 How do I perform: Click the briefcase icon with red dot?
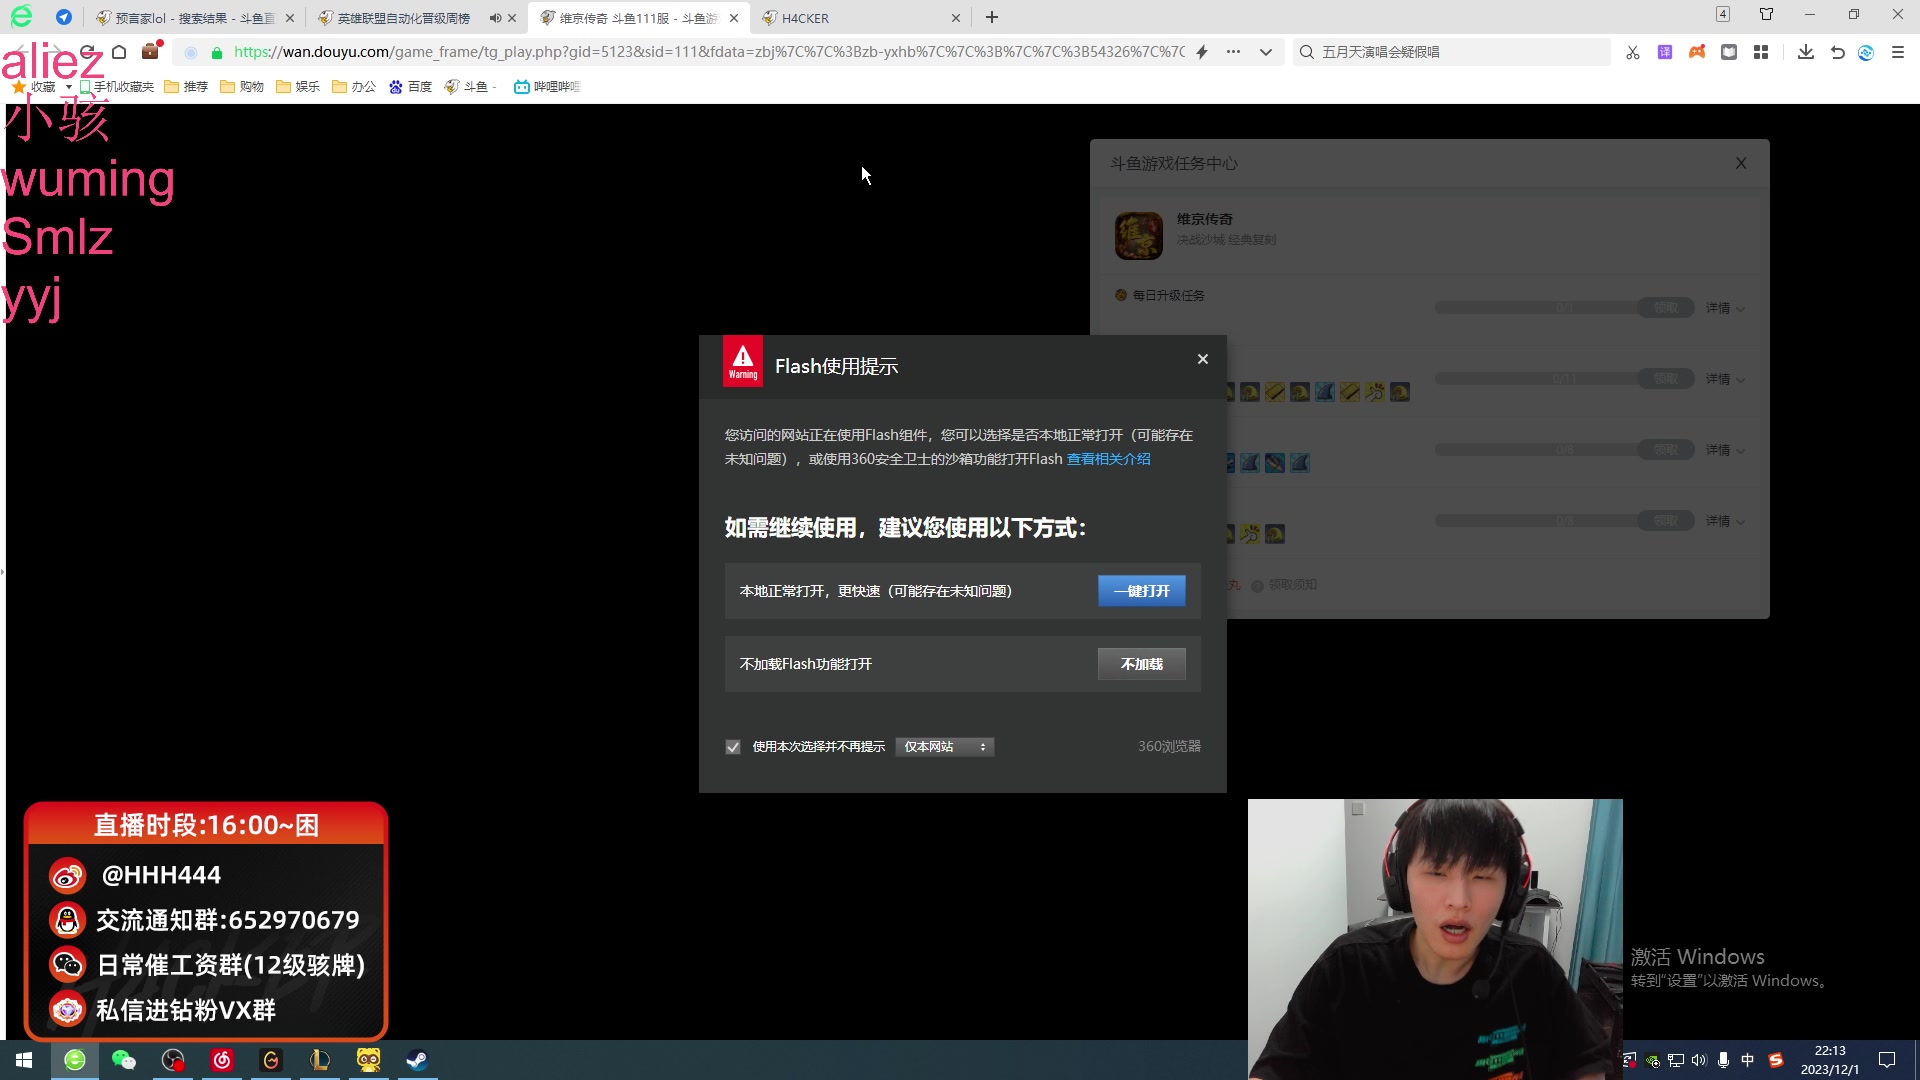[x=151, y=51]
